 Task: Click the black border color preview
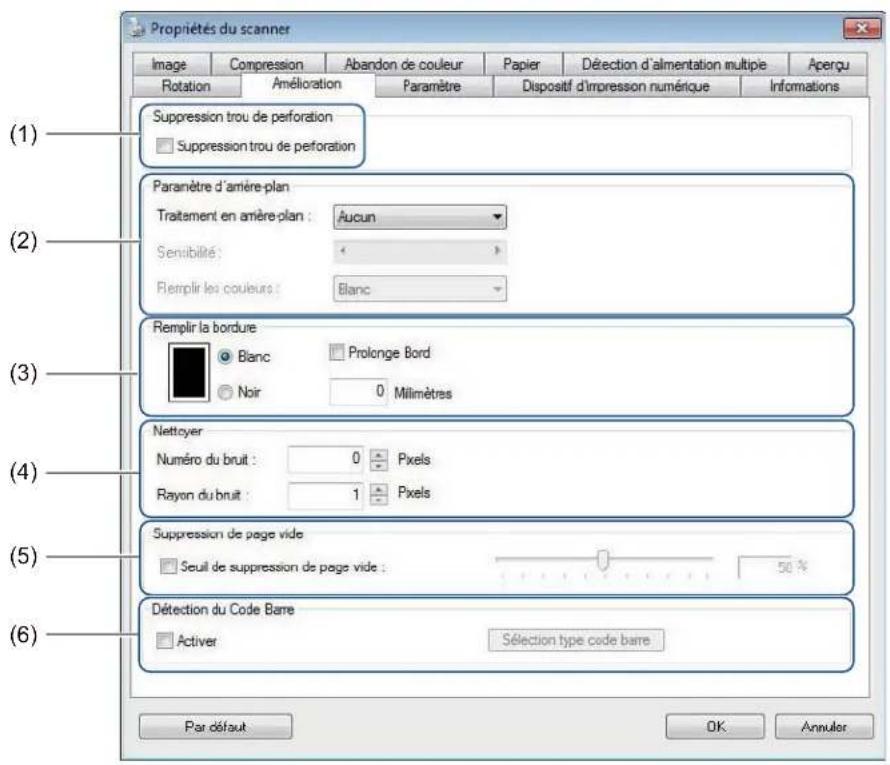click(189, 372)
